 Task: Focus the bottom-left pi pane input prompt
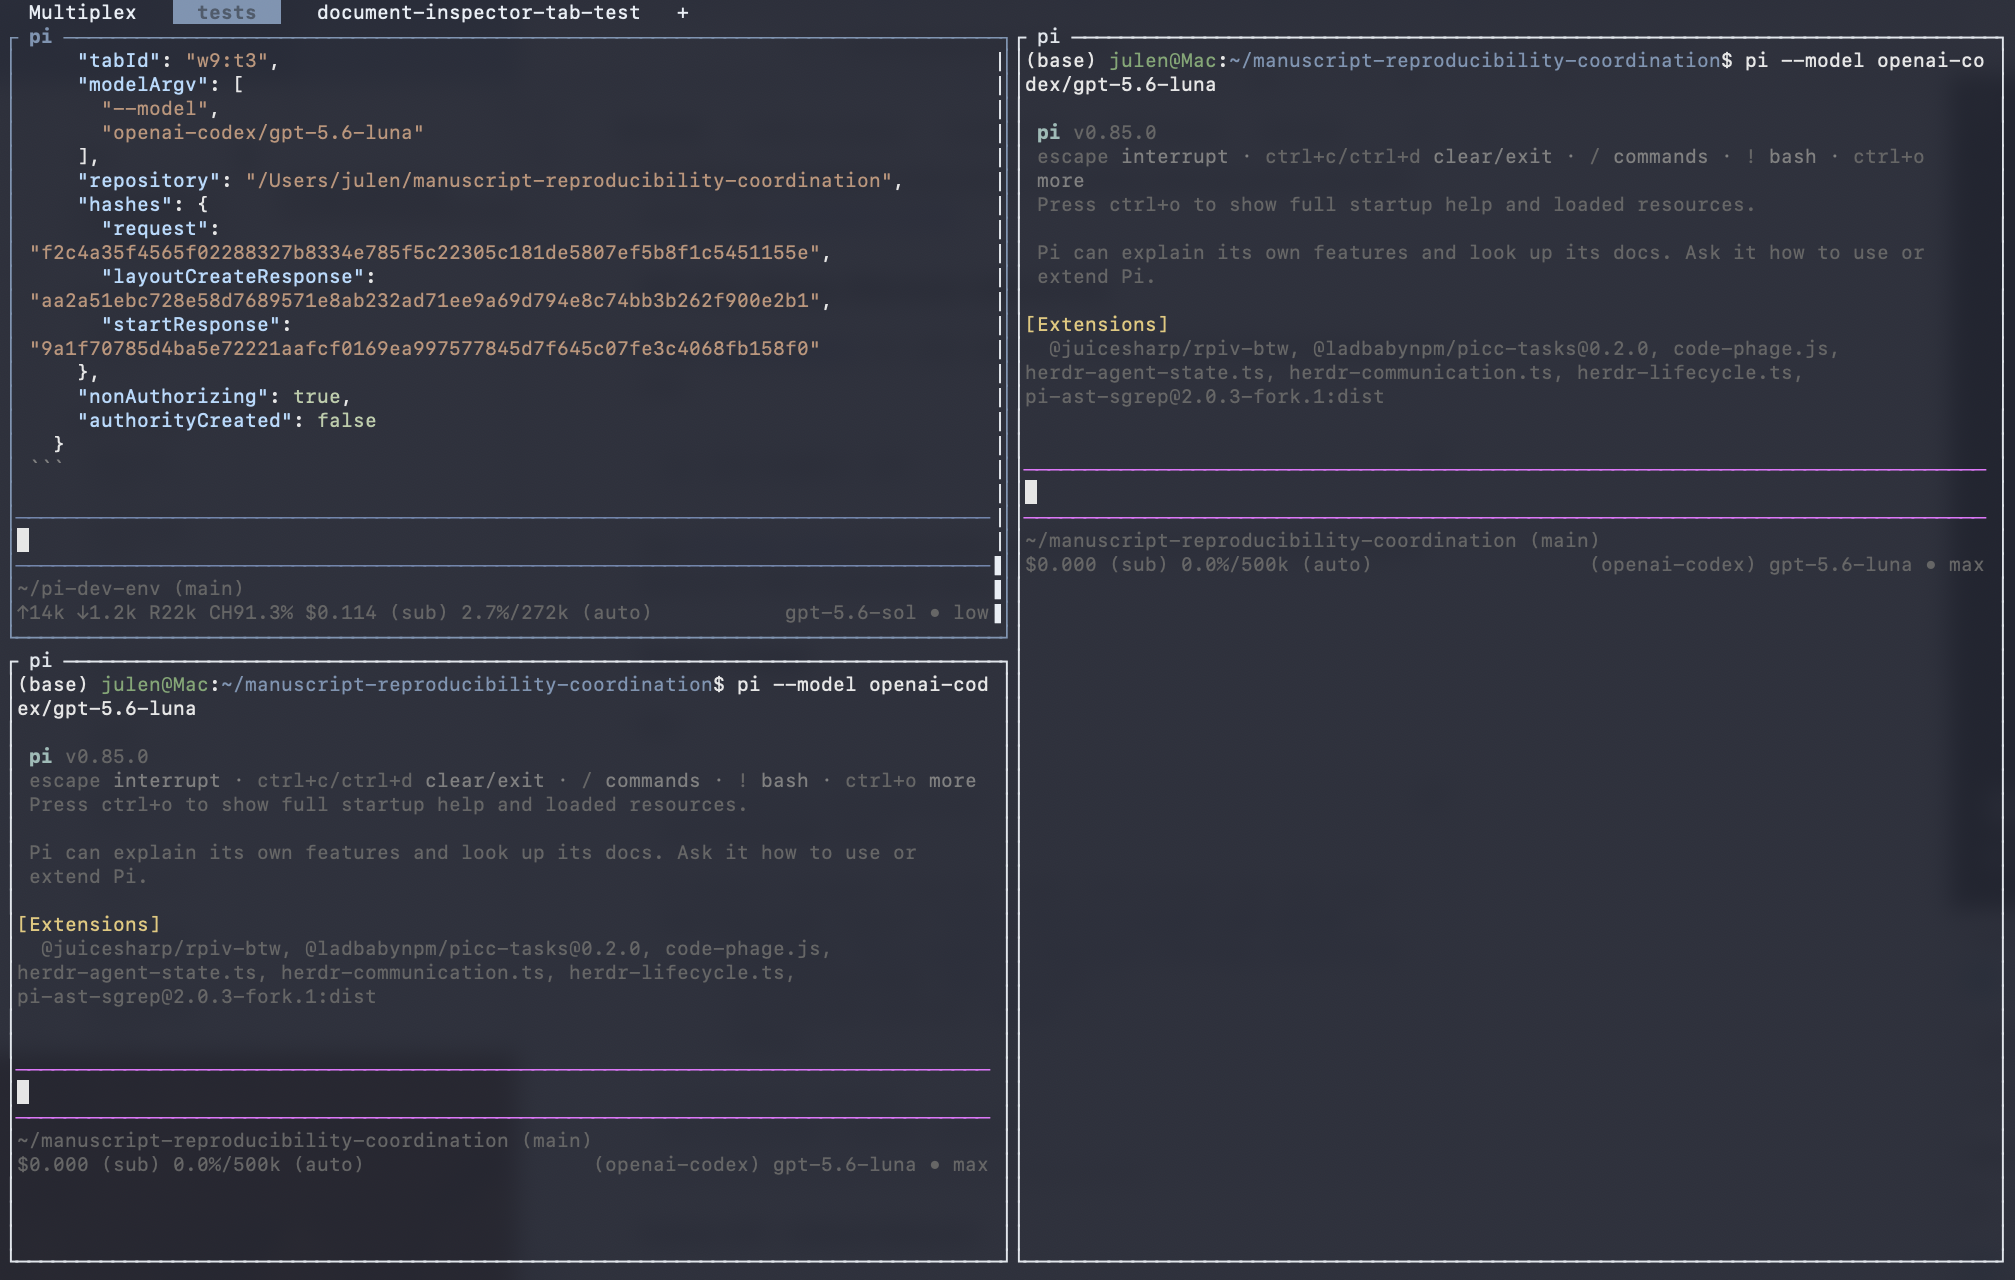tap(503, 1093)
